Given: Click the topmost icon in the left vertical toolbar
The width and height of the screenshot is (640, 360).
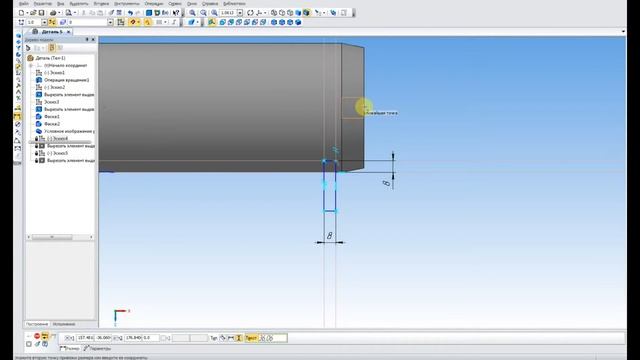Looking at the screenshot, I should (18, 36).
